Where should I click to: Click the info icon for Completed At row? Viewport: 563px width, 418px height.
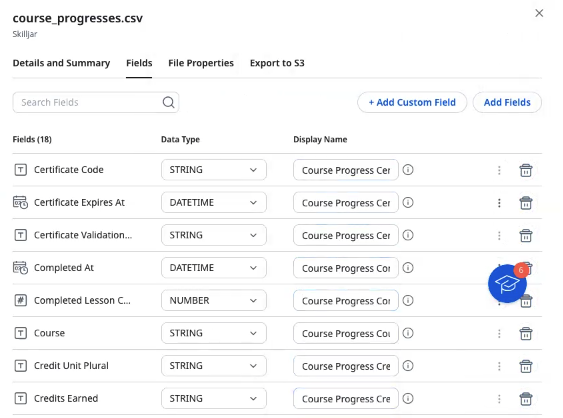pos(408,268)
